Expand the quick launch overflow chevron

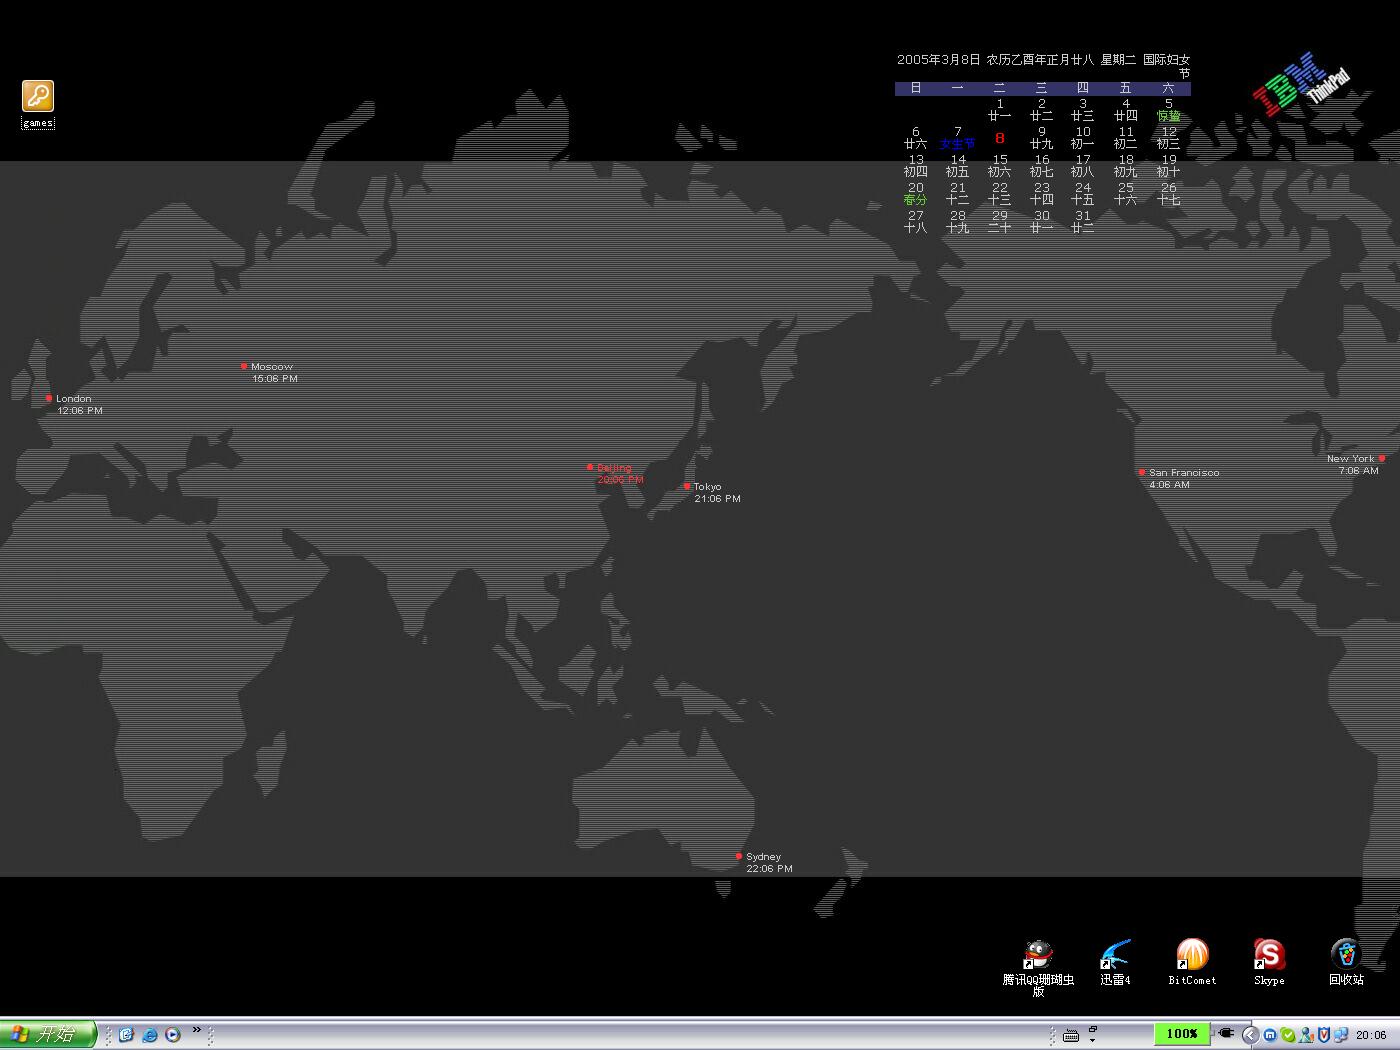(197, 1029)
